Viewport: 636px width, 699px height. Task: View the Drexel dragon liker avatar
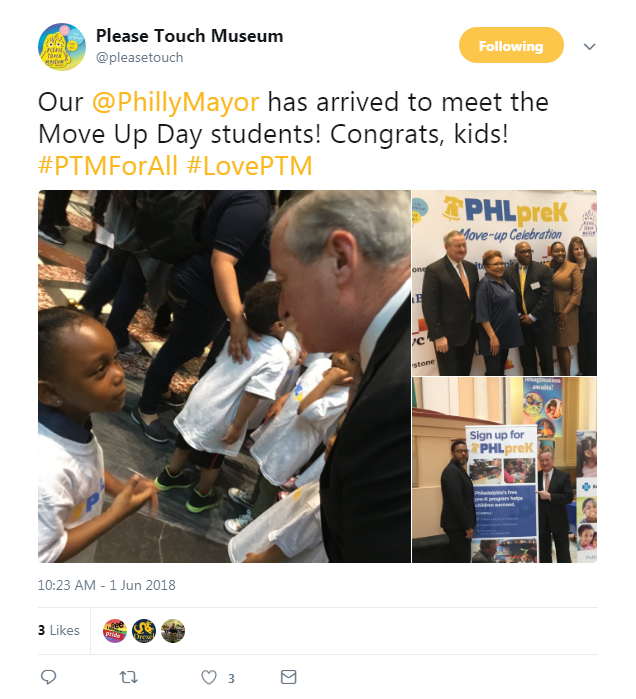click(x=144, y=631)
